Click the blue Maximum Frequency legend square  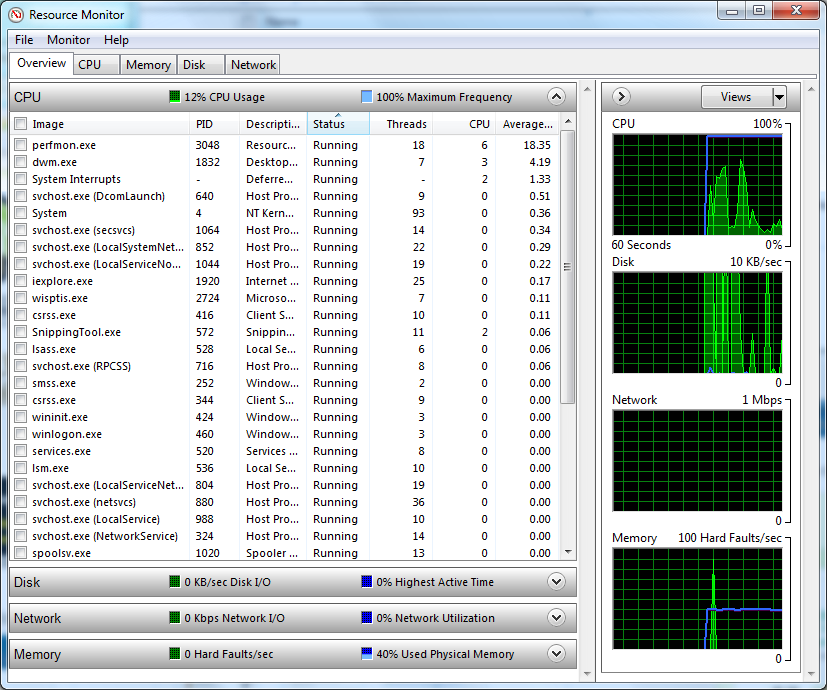[x=367, y=97]
